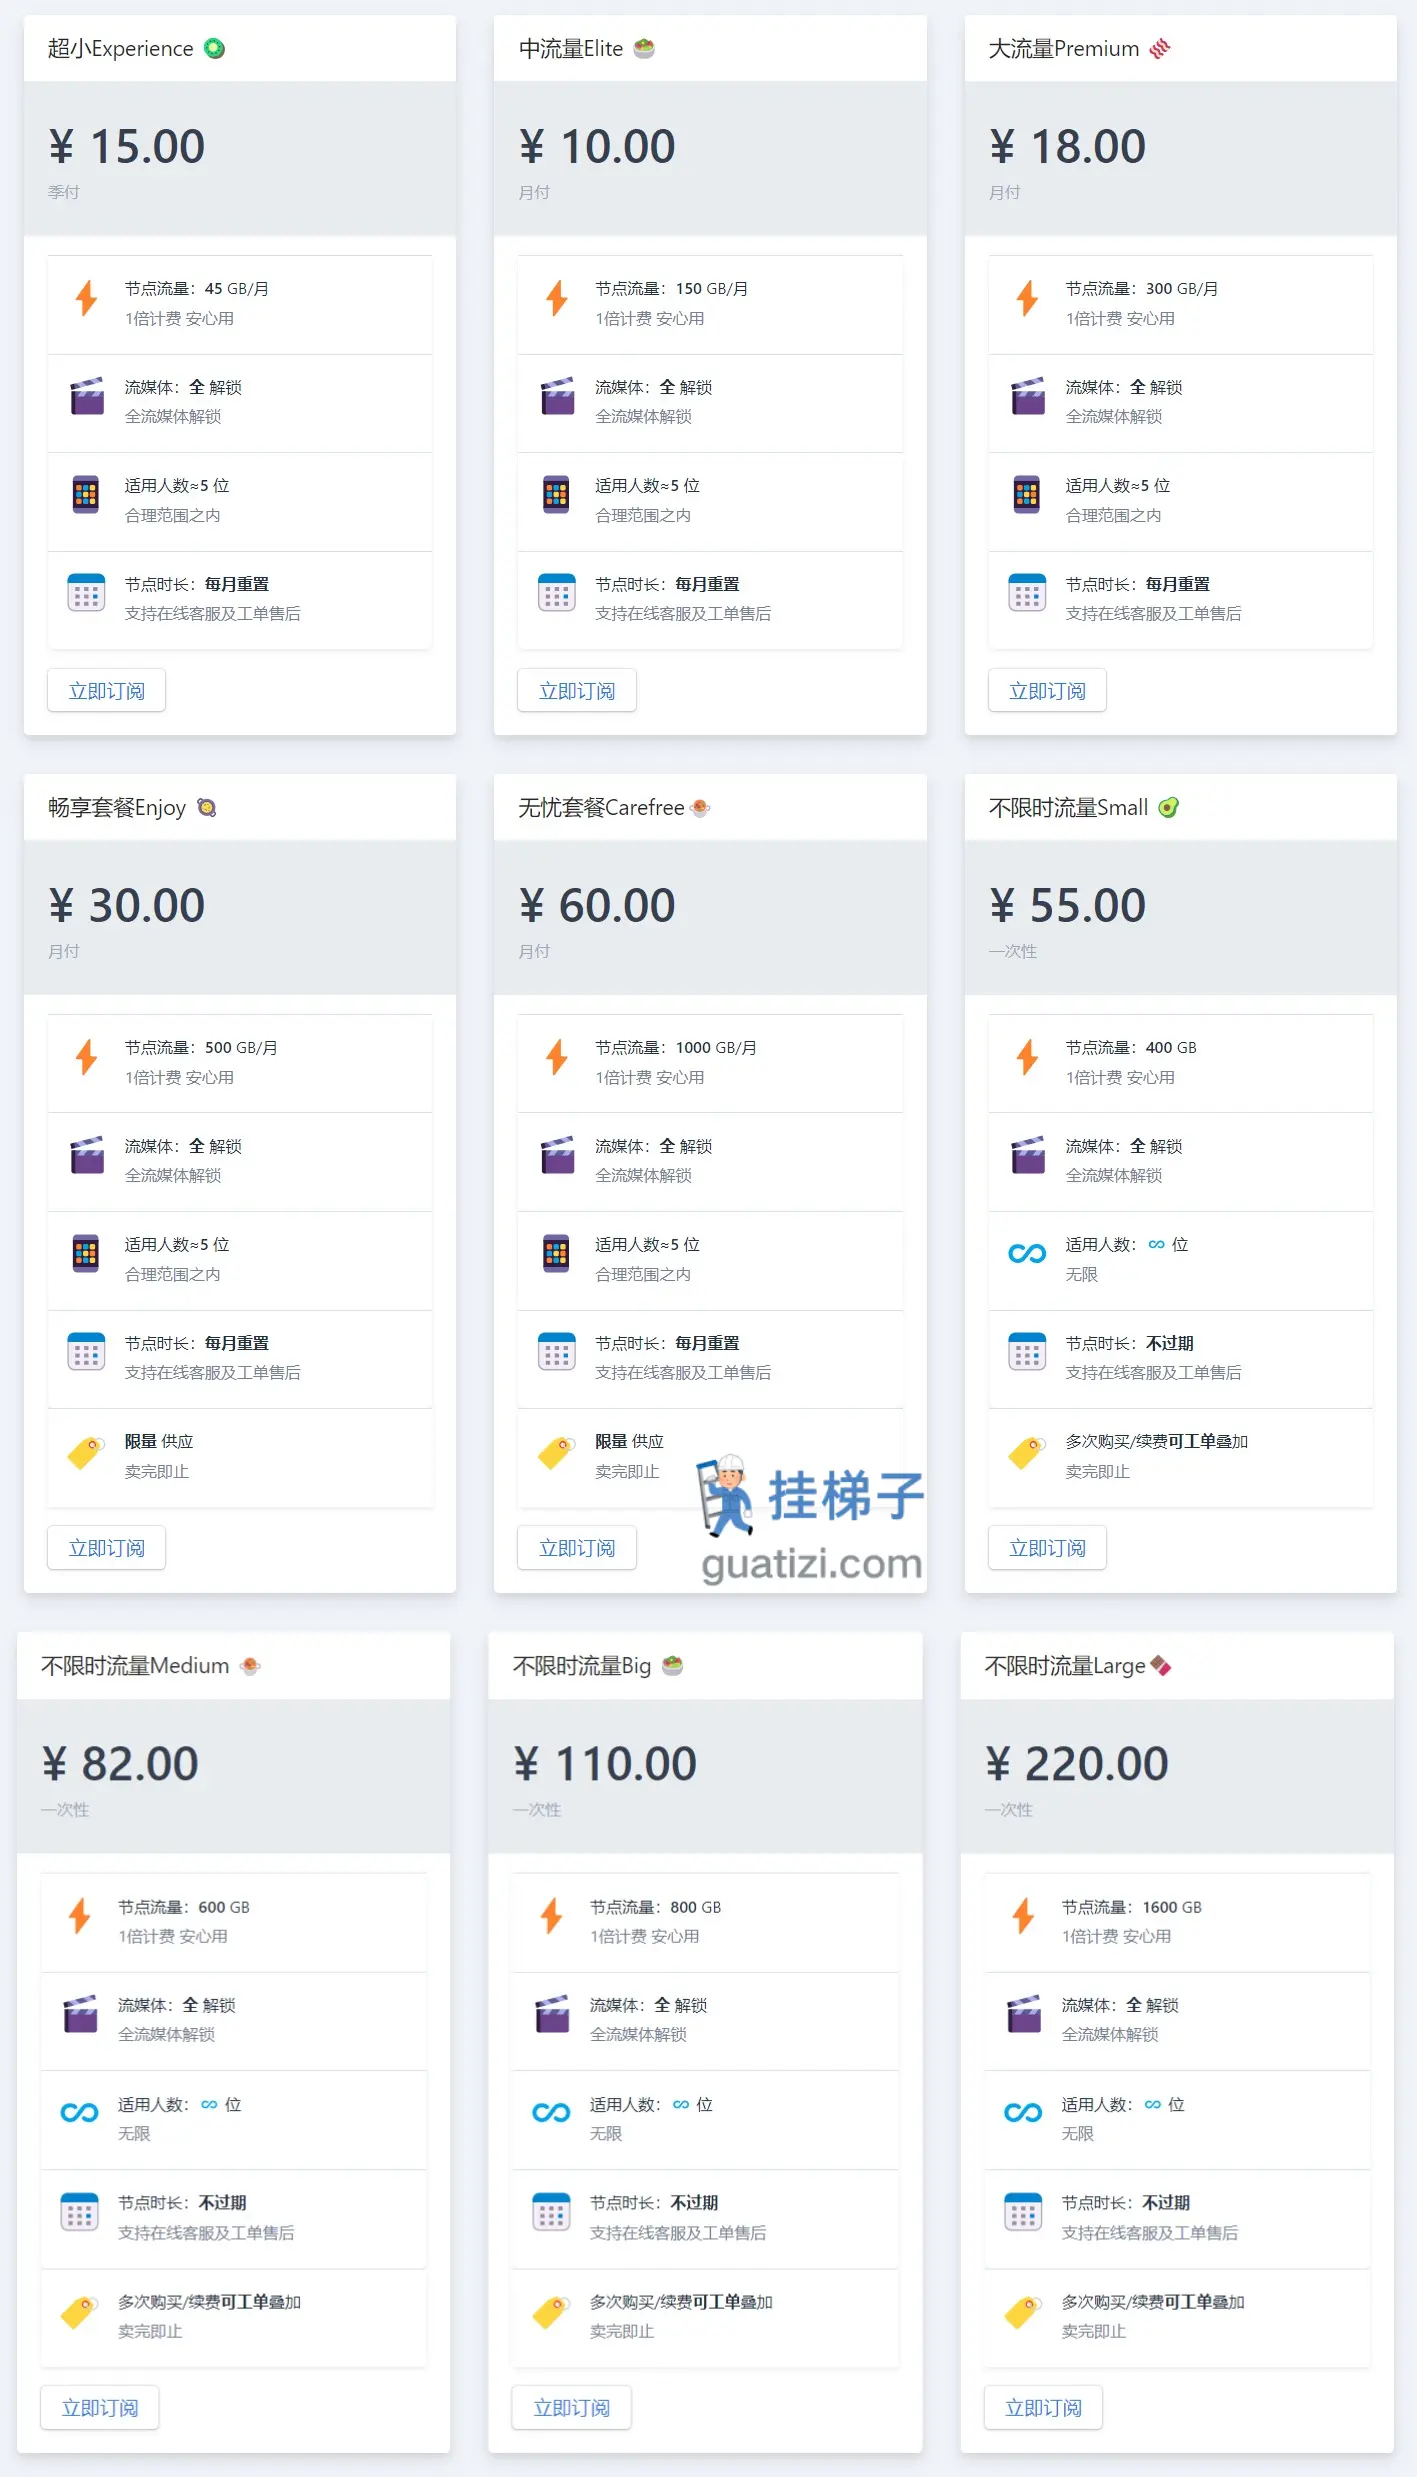Click the infinity icon in 不限时流量Medium plan
Image resolution: width=1417 pixels, height=2477 pixels.
pos(79,2113)
